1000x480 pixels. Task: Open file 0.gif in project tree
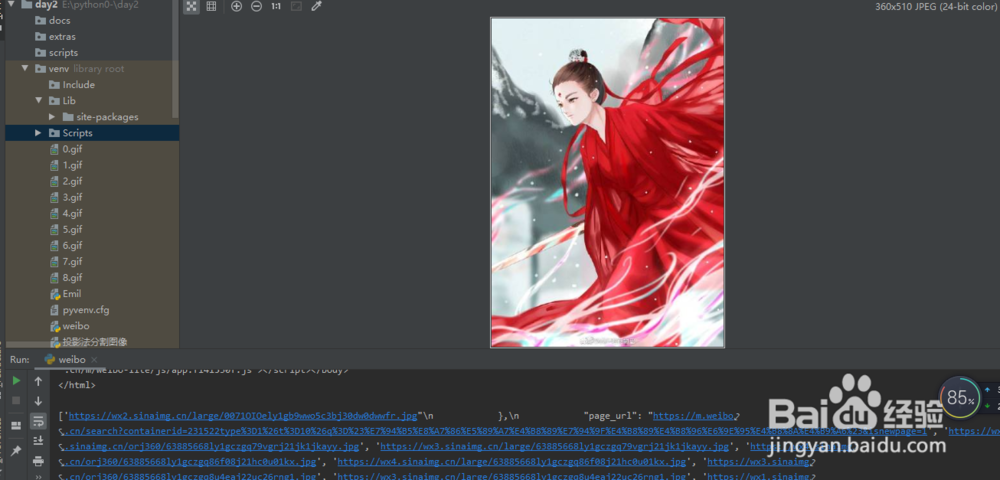coord(72,149)
